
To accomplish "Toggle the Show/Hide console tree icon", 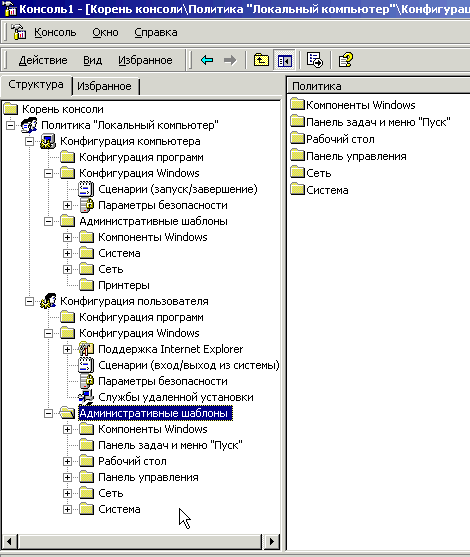I will [x=284, y=60].
